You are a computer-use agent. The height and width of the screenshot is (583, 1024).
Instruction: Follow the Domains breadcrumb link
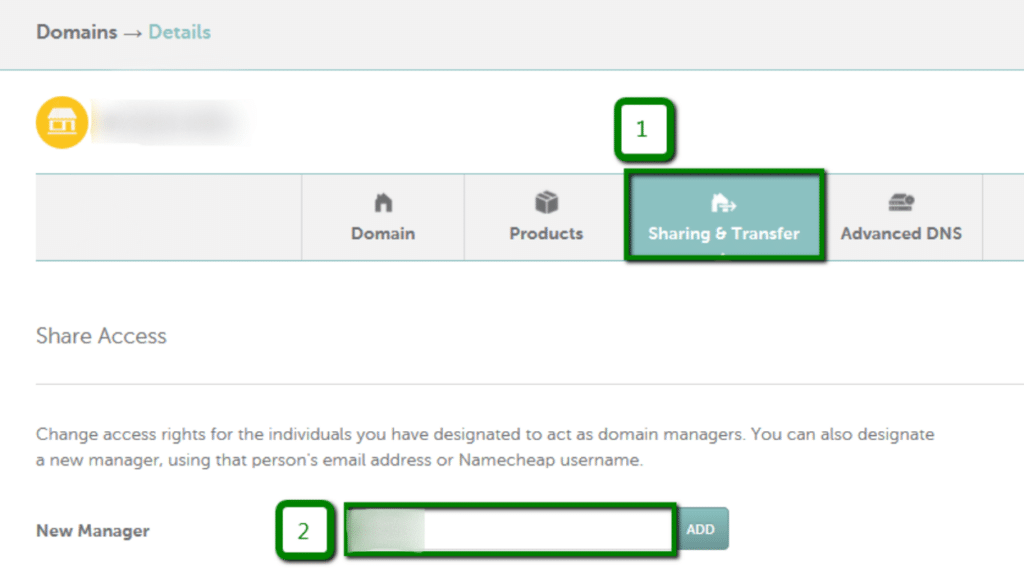(76, 32)
